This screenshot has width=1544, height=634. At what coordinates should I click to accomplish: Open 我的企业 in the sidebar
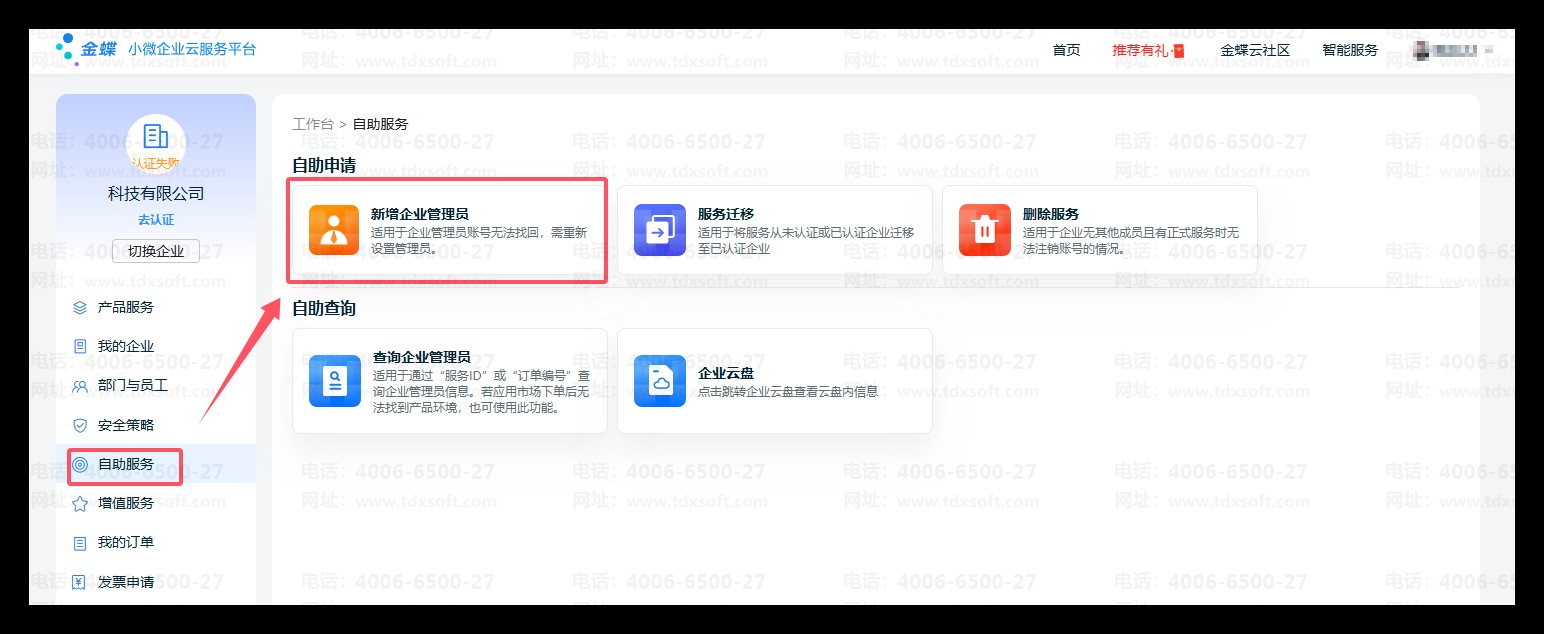(x=125, y=346)
